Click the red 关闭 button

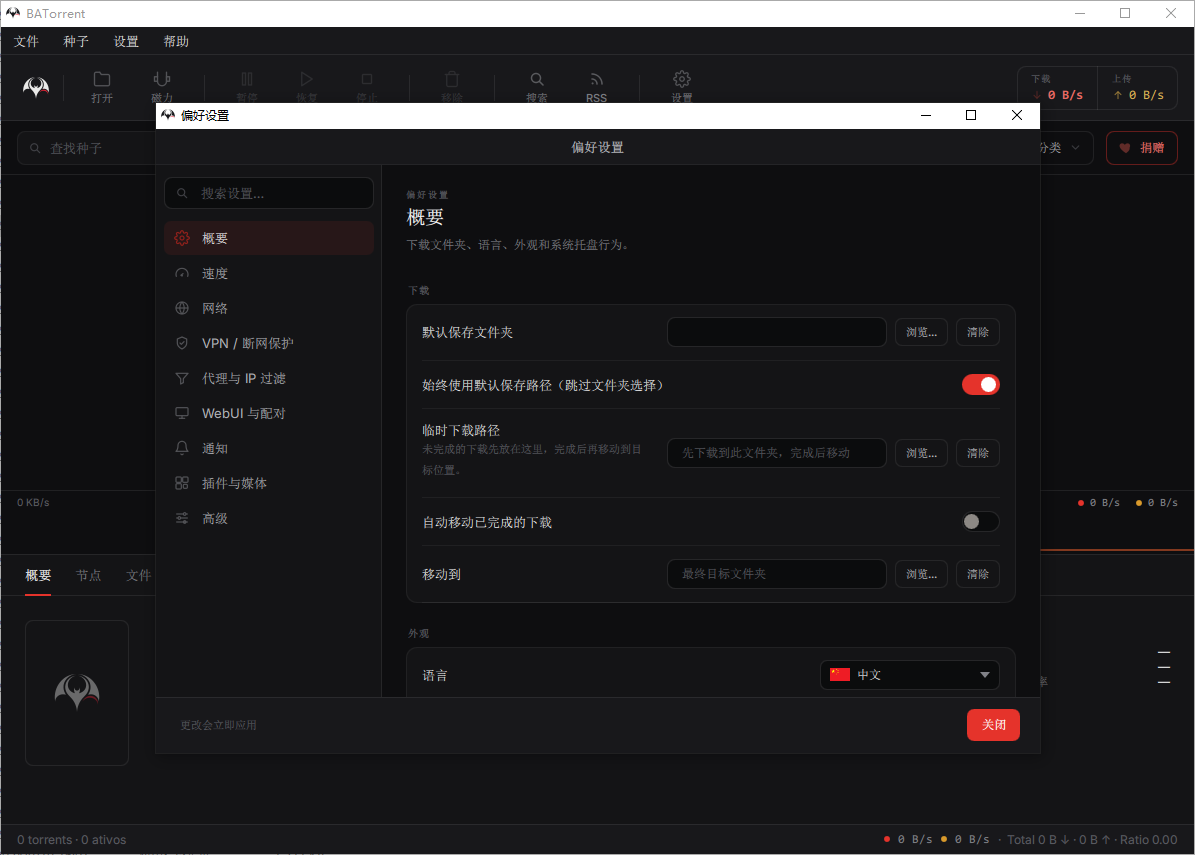tap(993, 725)
